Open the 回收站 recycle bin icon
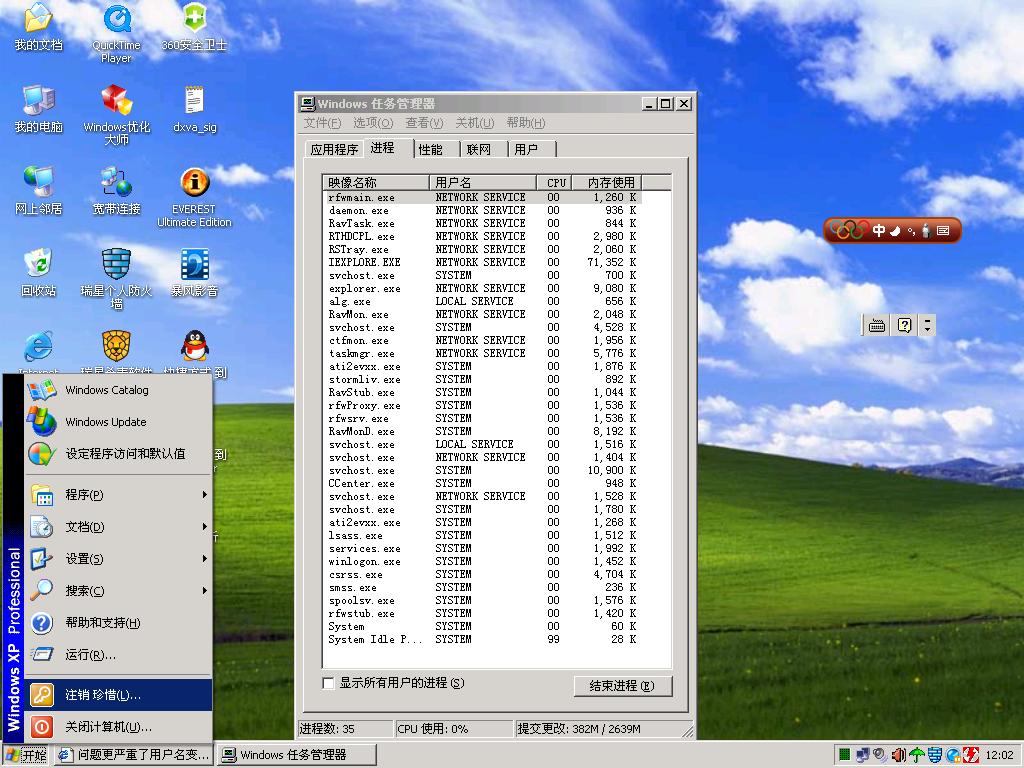This screenshot has height=768, width=1024. tap(38, 265)
